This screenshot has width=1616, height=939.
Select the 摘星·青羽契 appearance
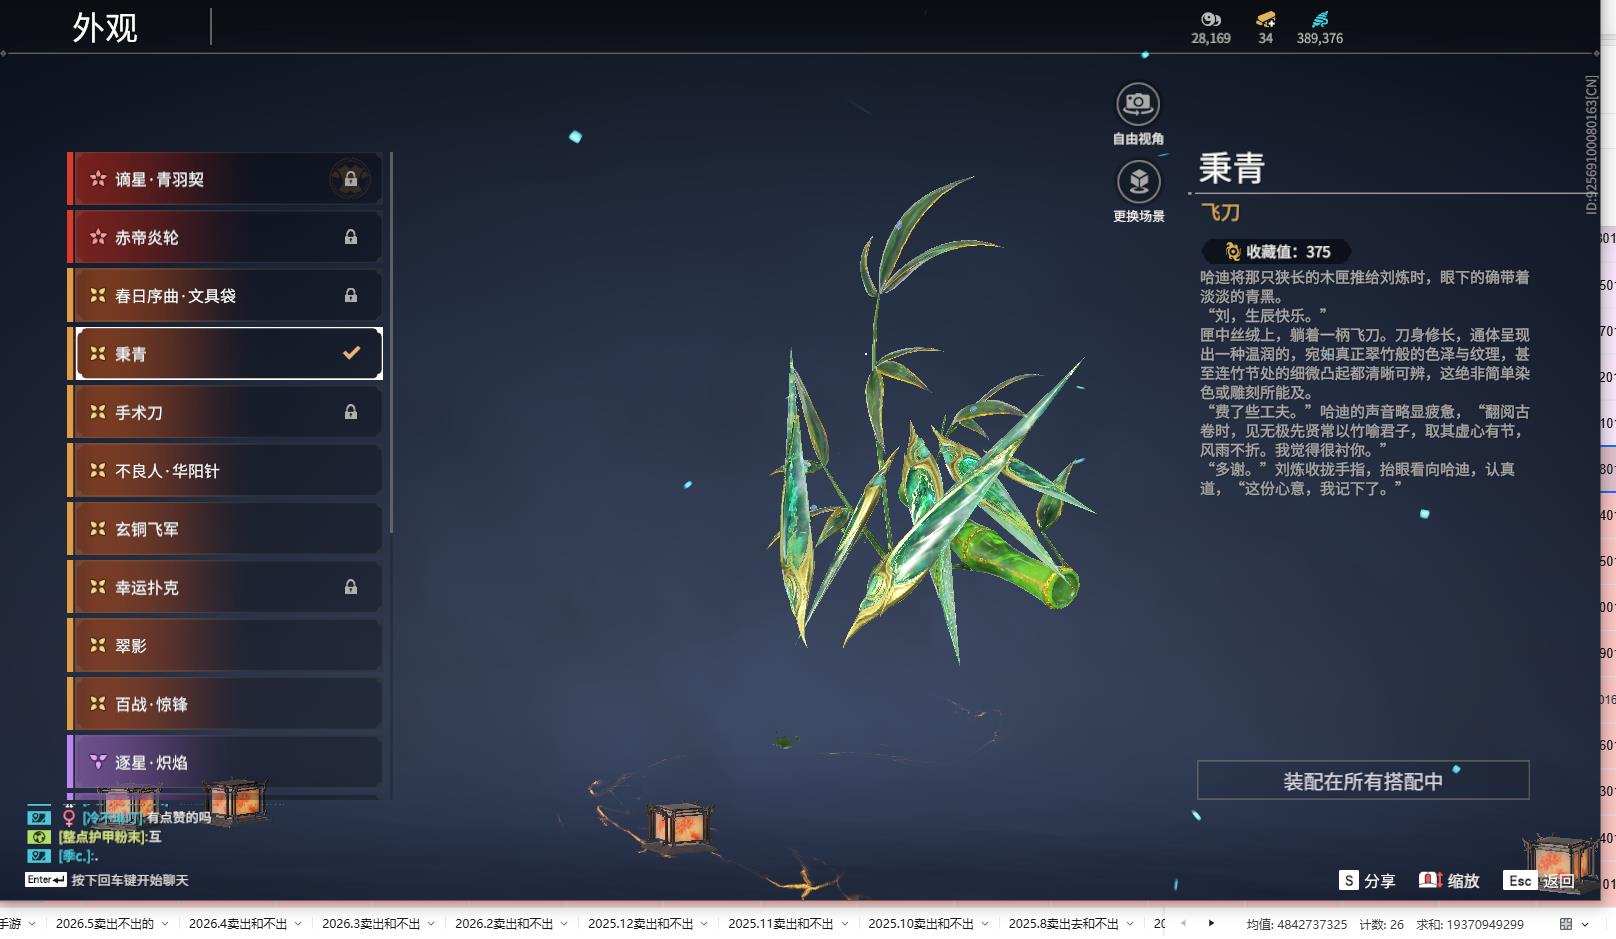(x=225, y=179)
